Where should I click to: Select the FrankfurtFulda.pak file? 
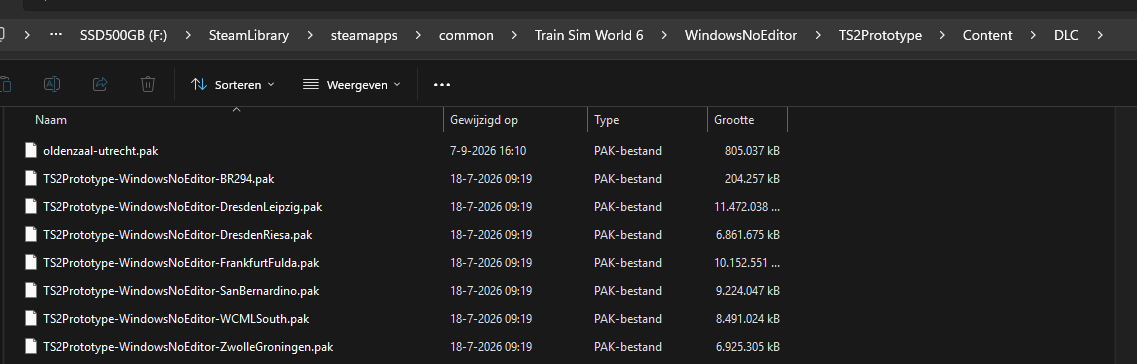point(181,262)
